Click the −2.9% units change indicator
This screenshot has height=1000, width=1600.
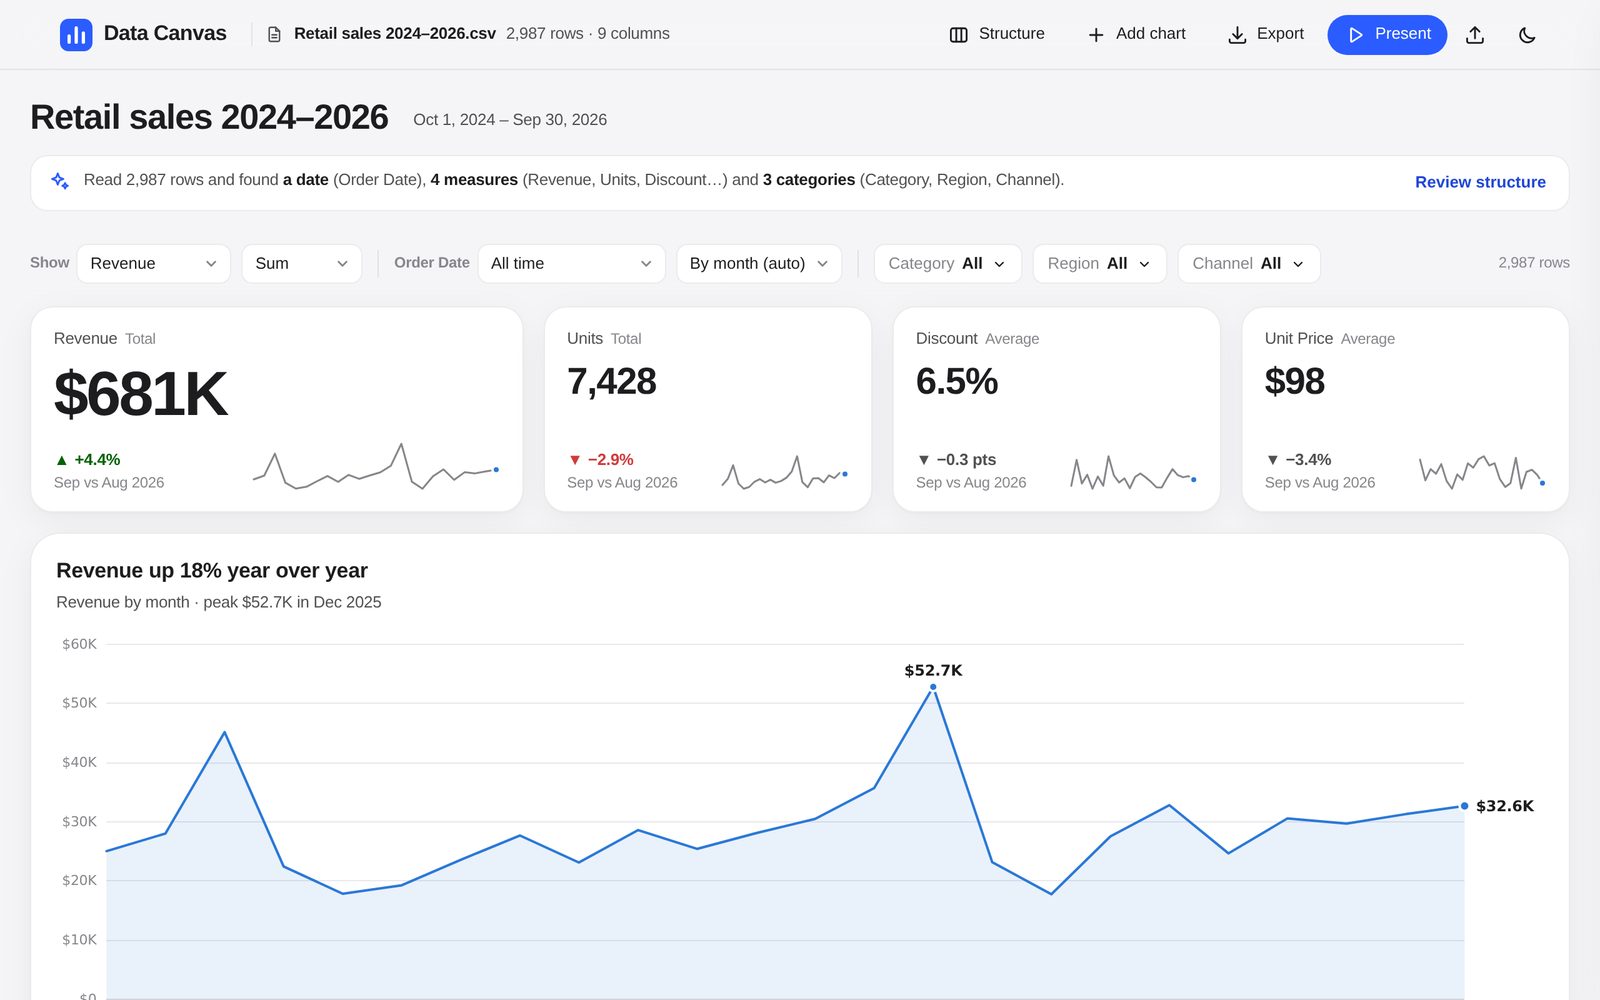(601, 460)
